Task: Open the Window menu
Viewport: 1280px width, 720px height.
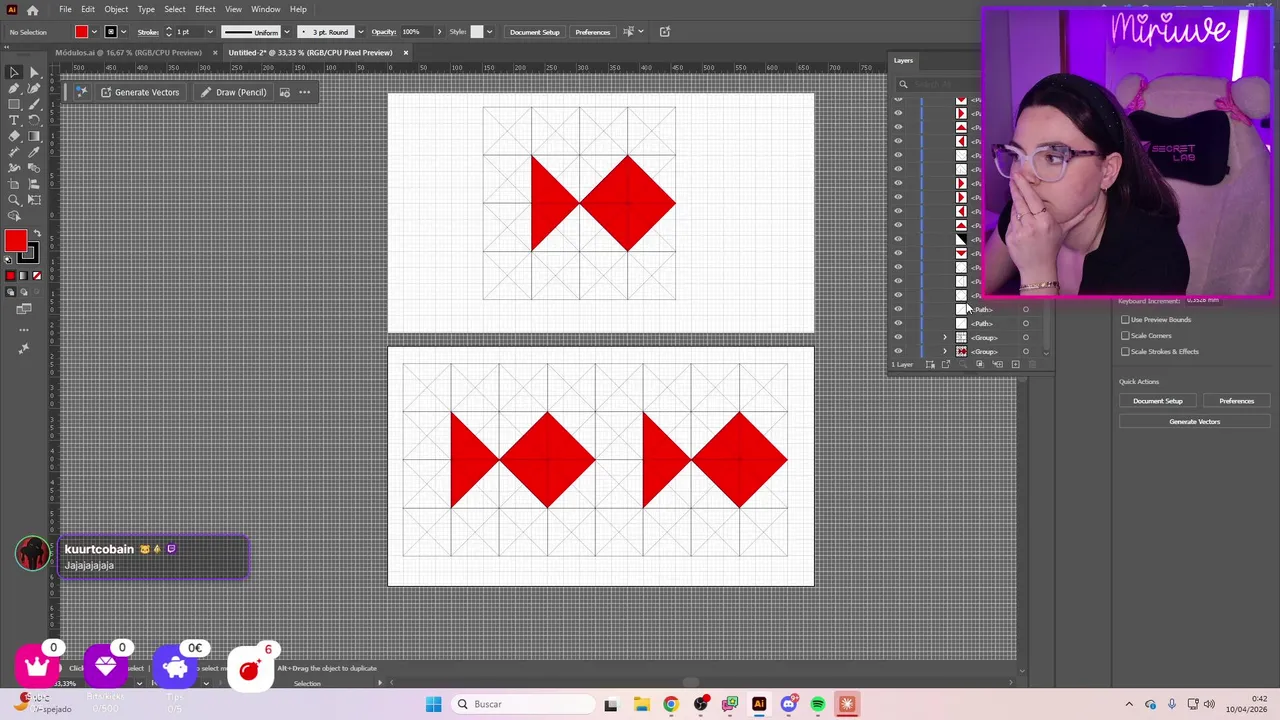Action: (265, 9)
